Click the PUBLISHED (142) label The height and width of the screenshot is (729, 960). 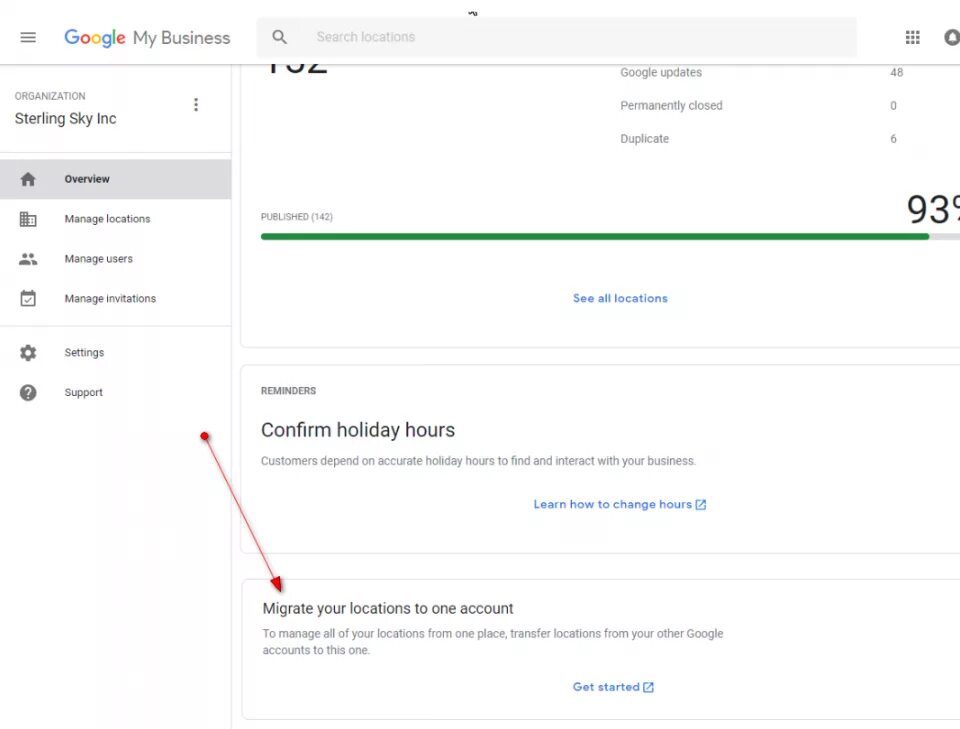pos(296,217)
